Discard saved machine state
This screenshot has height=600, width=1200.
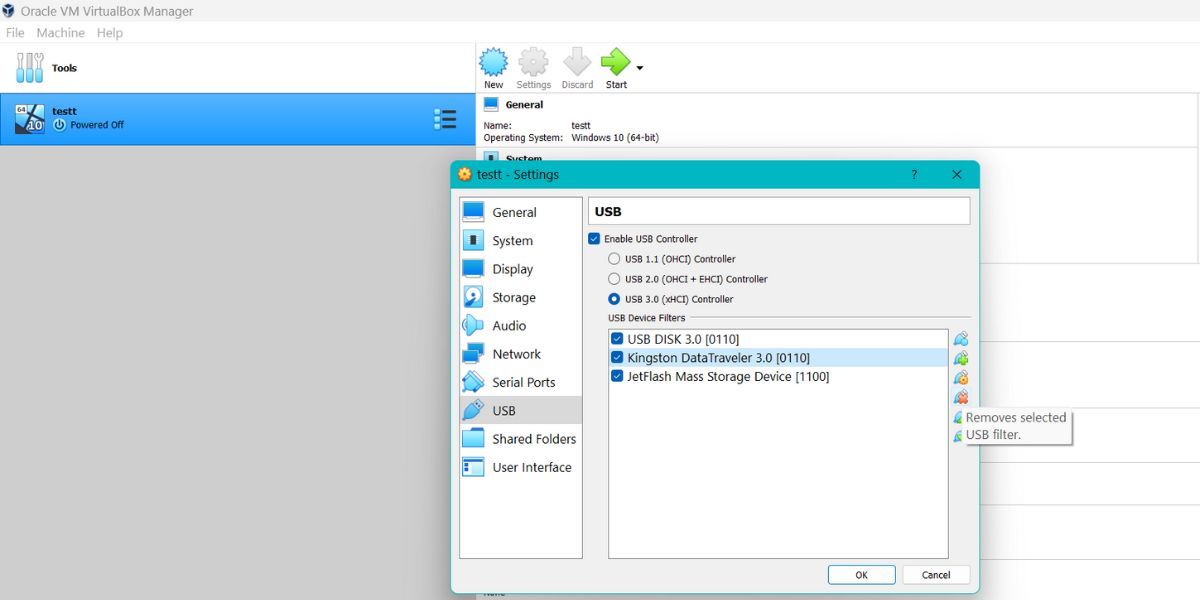[576, 63]
